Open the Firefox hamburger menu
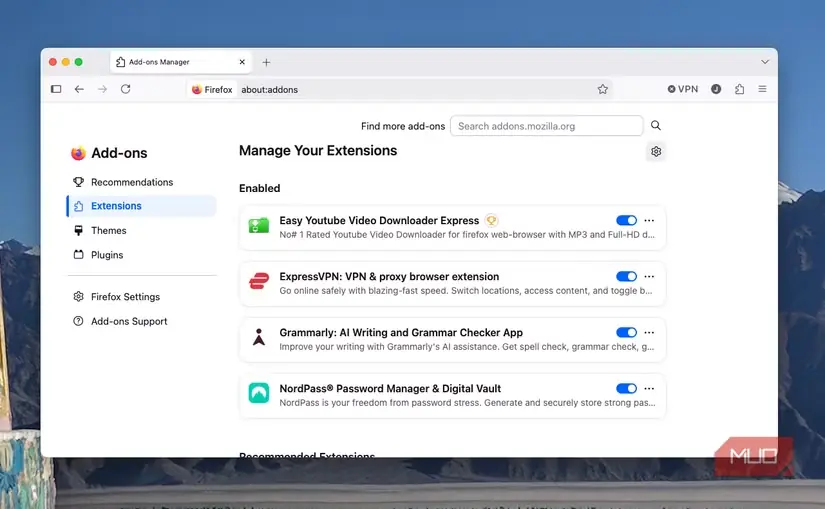Image resolution: width=825 pixels, height=509 pixels. [762, 89]
